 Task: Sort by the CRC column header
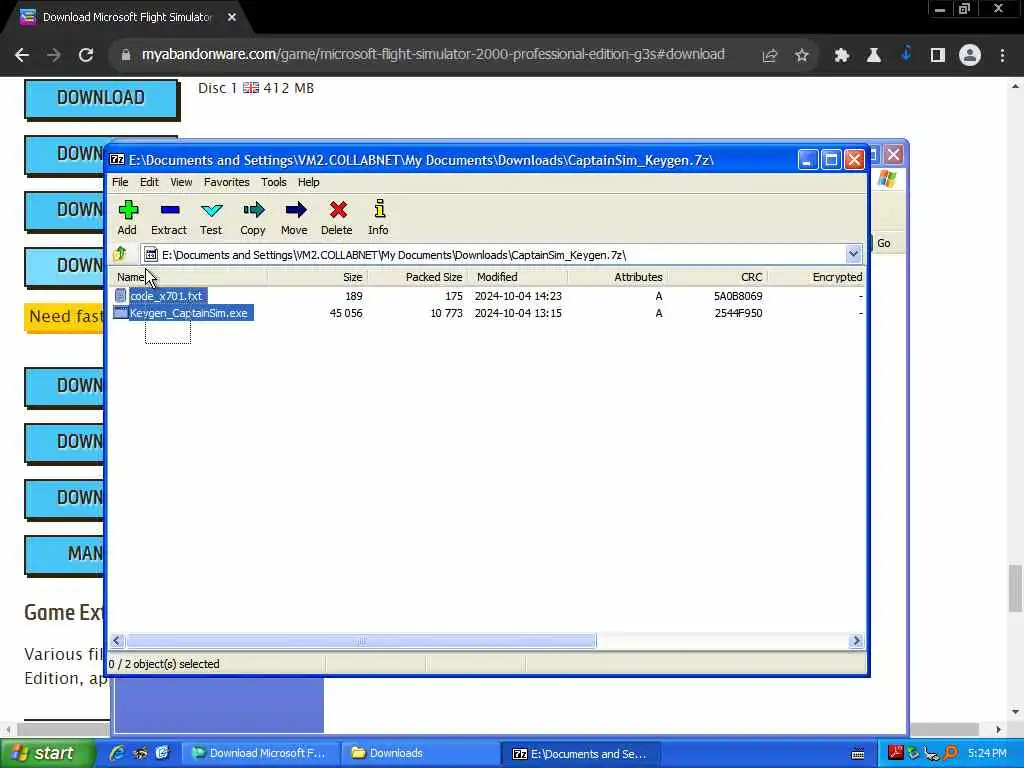[x=717, y=277]
